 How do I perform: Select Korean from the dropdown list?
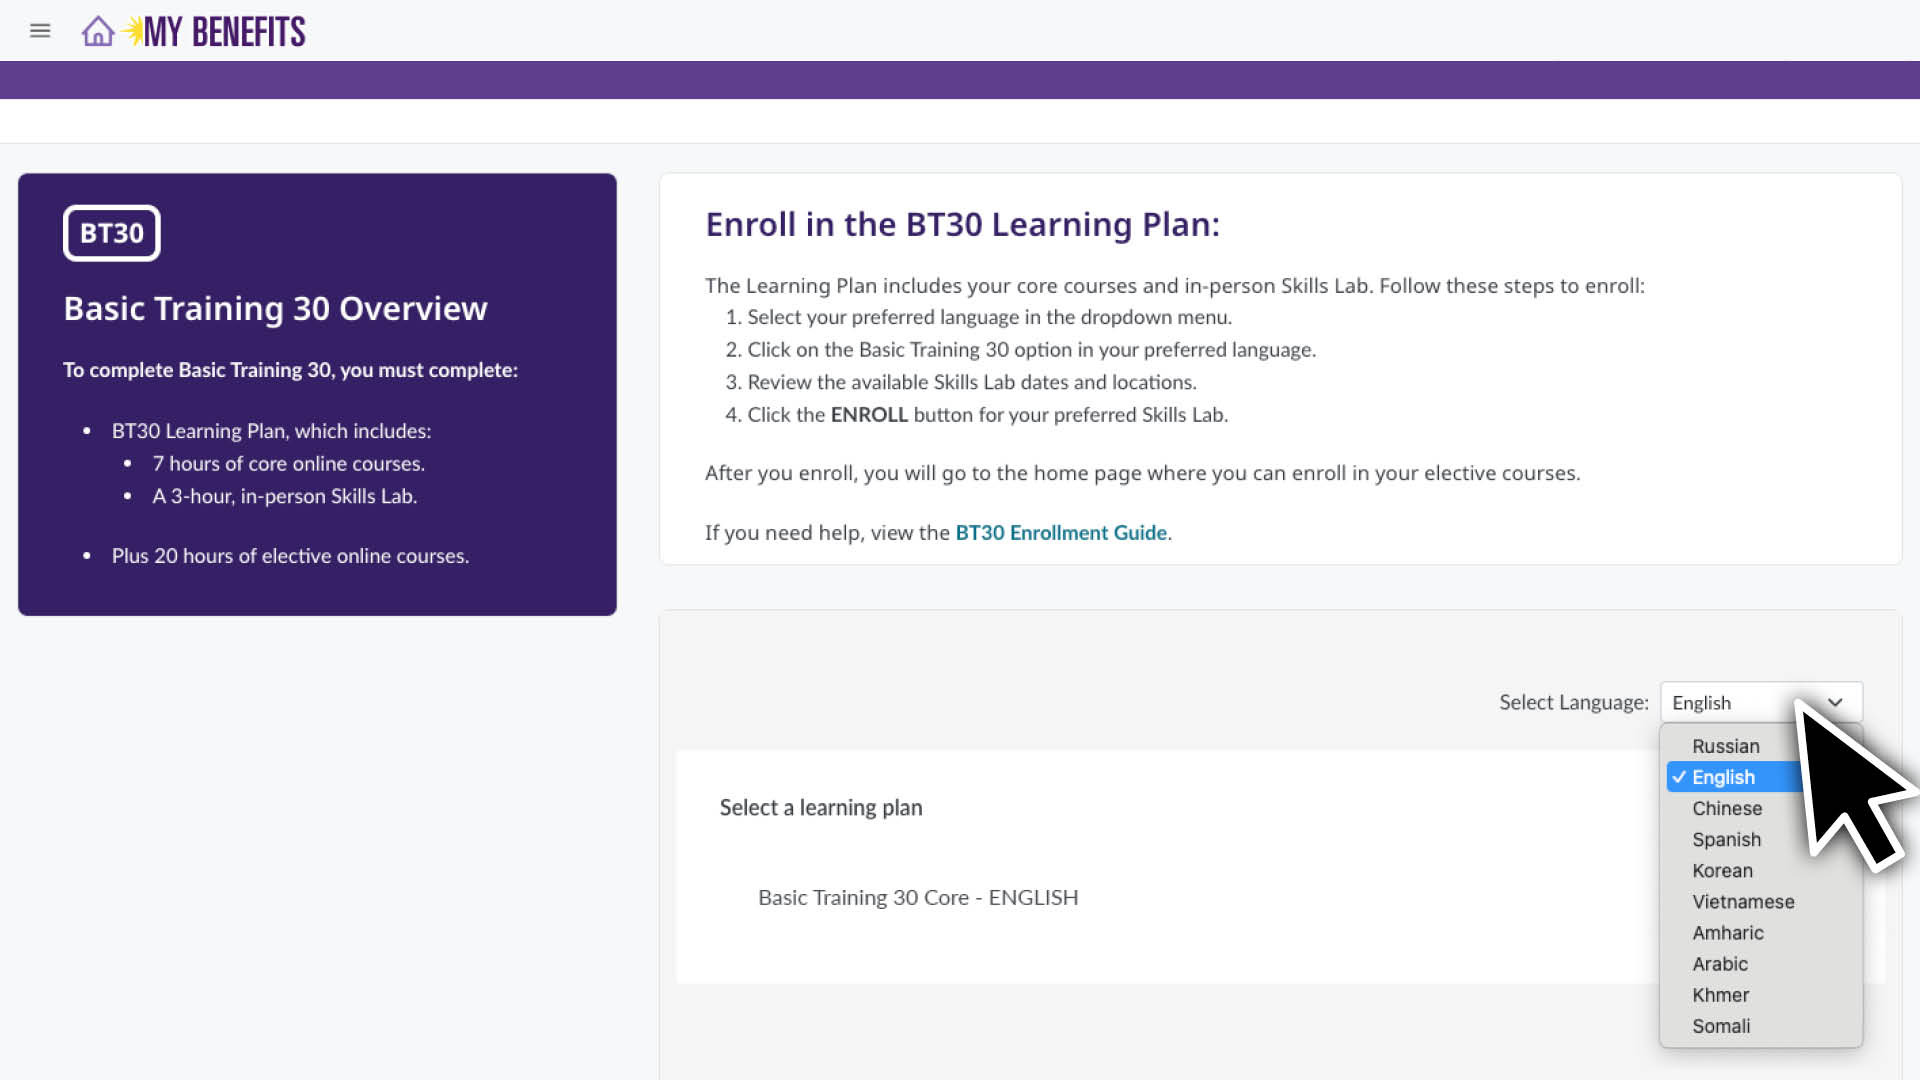[1722, 871]
